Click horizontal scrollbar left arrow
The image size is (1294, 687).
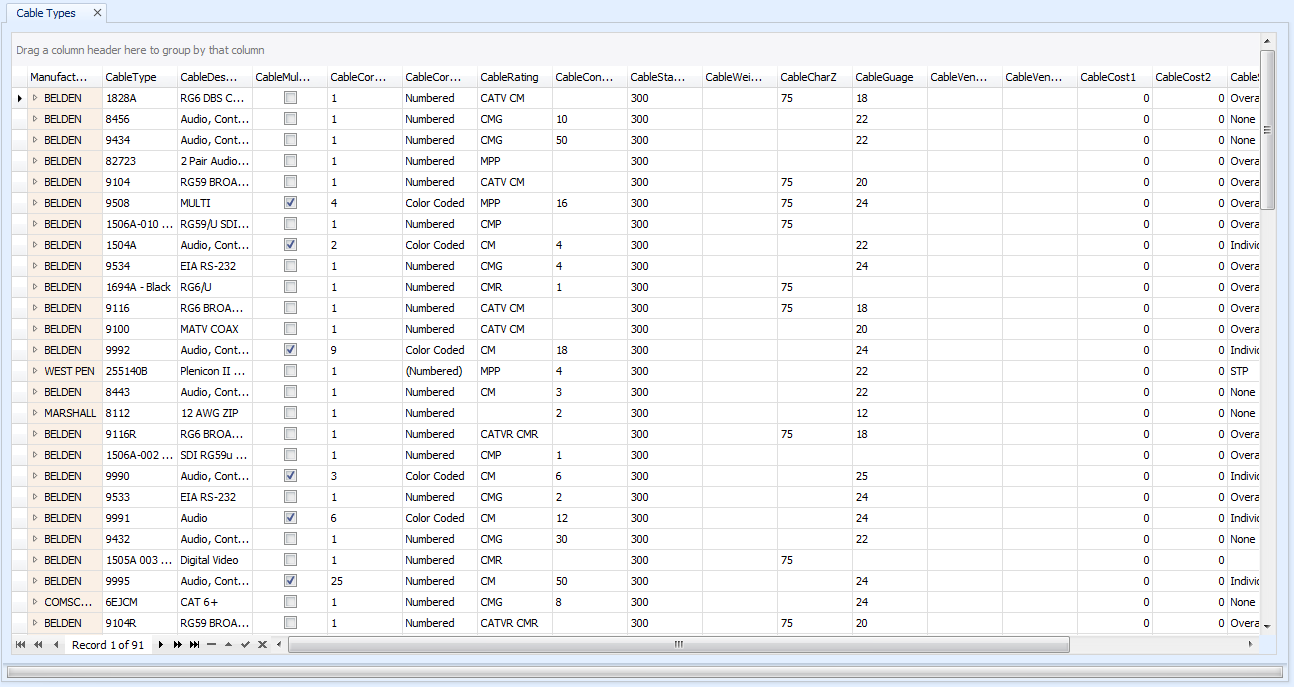(279, 645)
